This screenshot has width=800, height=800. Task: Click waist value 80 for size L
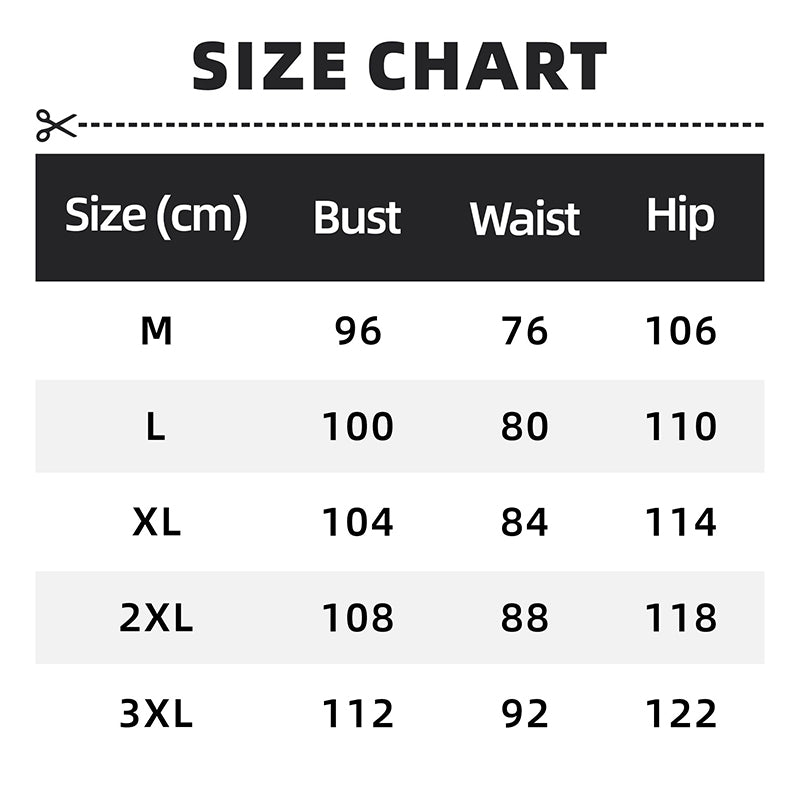pos(525,427)
